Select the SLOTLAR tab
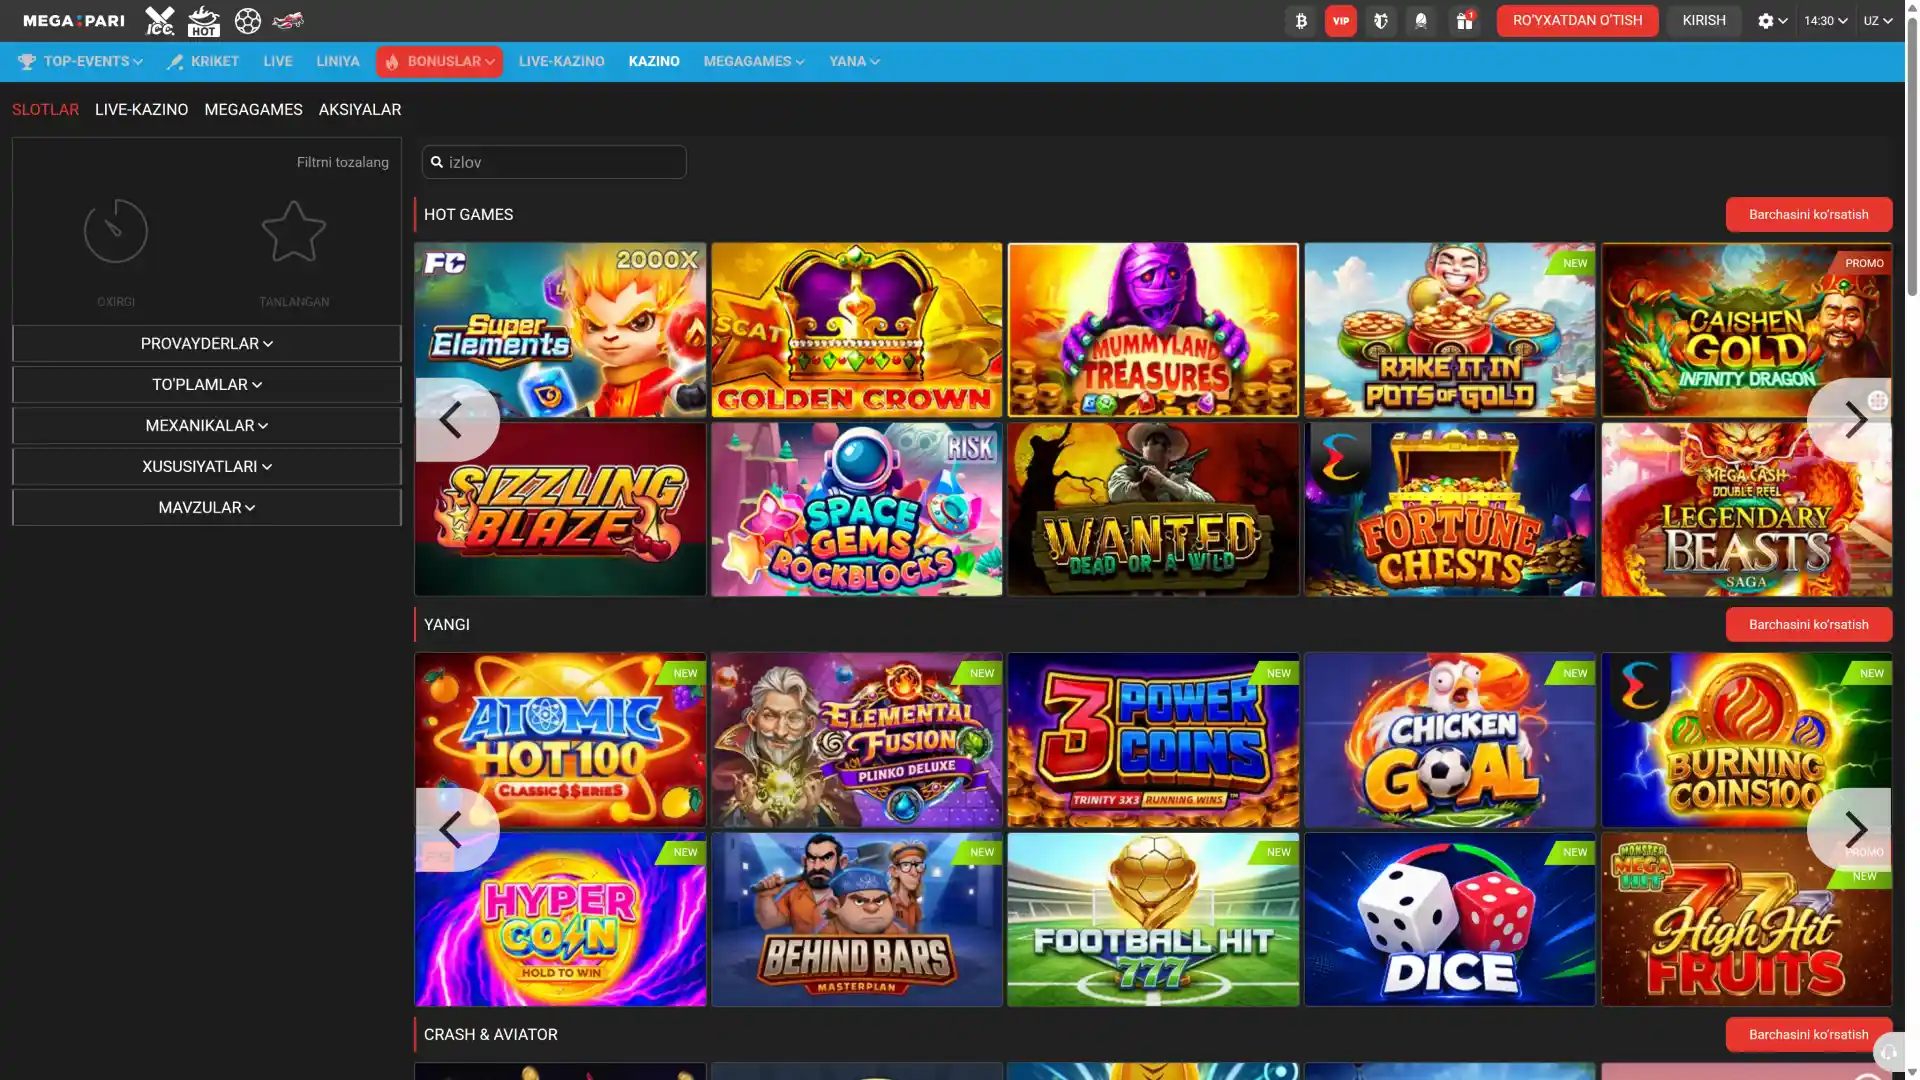The height and width of the screenshot is (1080, 1920). (45, 110)
